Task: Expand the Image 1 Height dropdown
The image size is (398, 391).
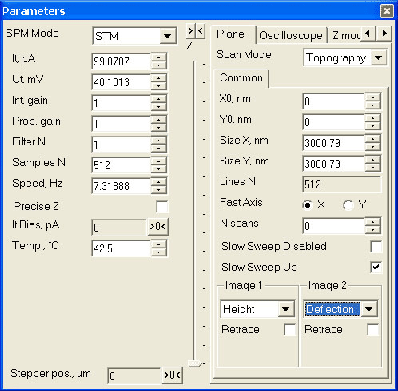Action: tap(286, 309)
